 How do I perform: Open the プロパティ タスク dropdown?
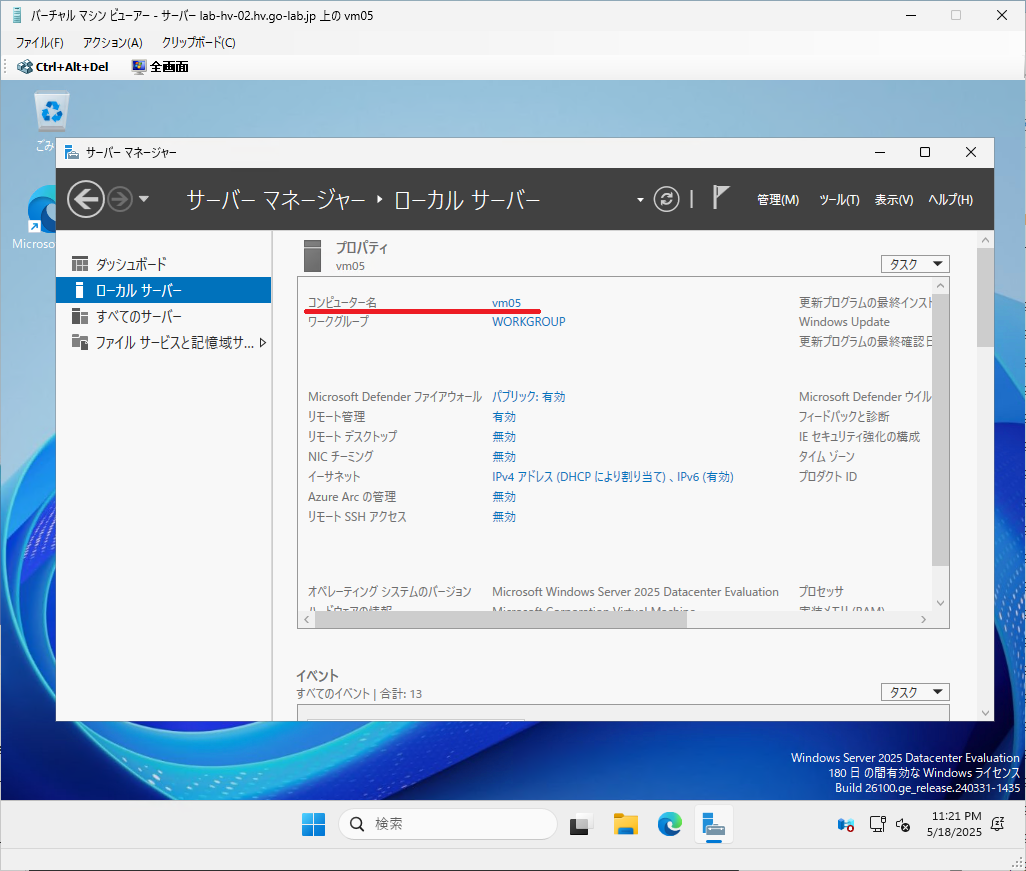pos(915,264)
